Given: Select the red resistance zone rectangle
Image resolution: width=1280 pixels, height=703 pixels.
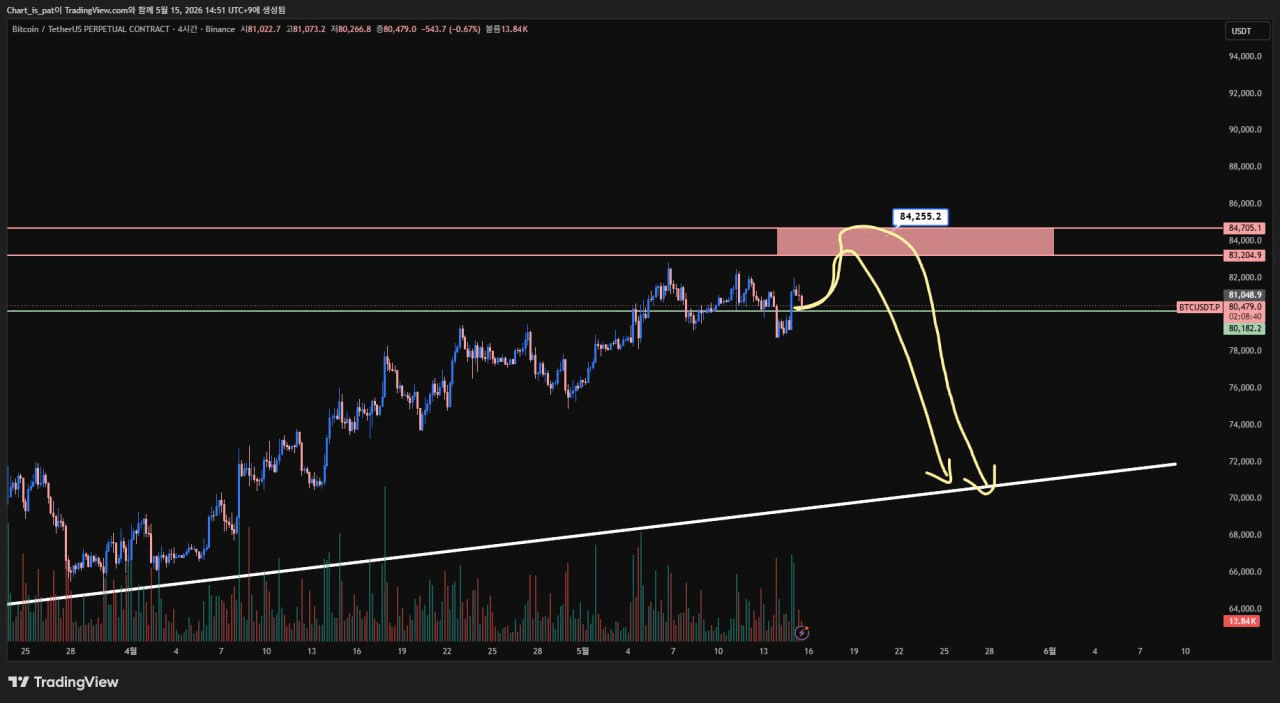Looking at the screenshot, I should (915, 241).
